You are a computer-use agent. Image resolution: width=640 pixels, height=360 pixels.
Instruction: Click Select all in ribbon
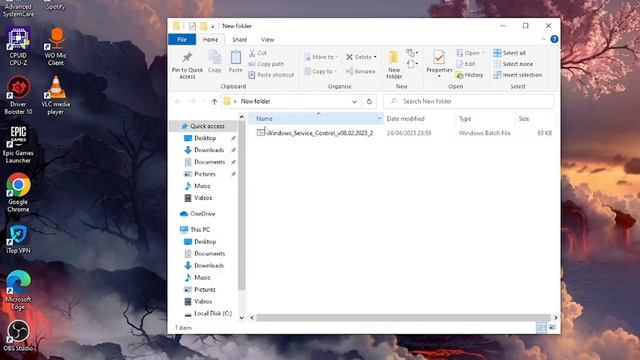pyautogui.click(x=509, y=53)
